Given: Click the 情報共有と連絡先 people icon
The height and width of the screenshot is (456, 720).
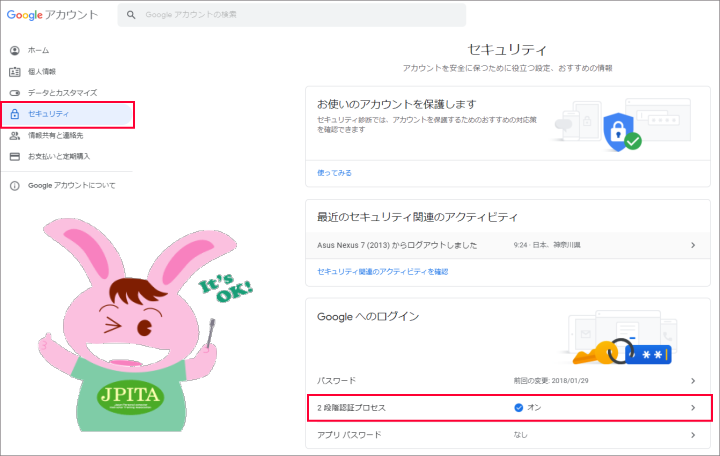Looking at the screenshot, I should [x=15, y=135].
